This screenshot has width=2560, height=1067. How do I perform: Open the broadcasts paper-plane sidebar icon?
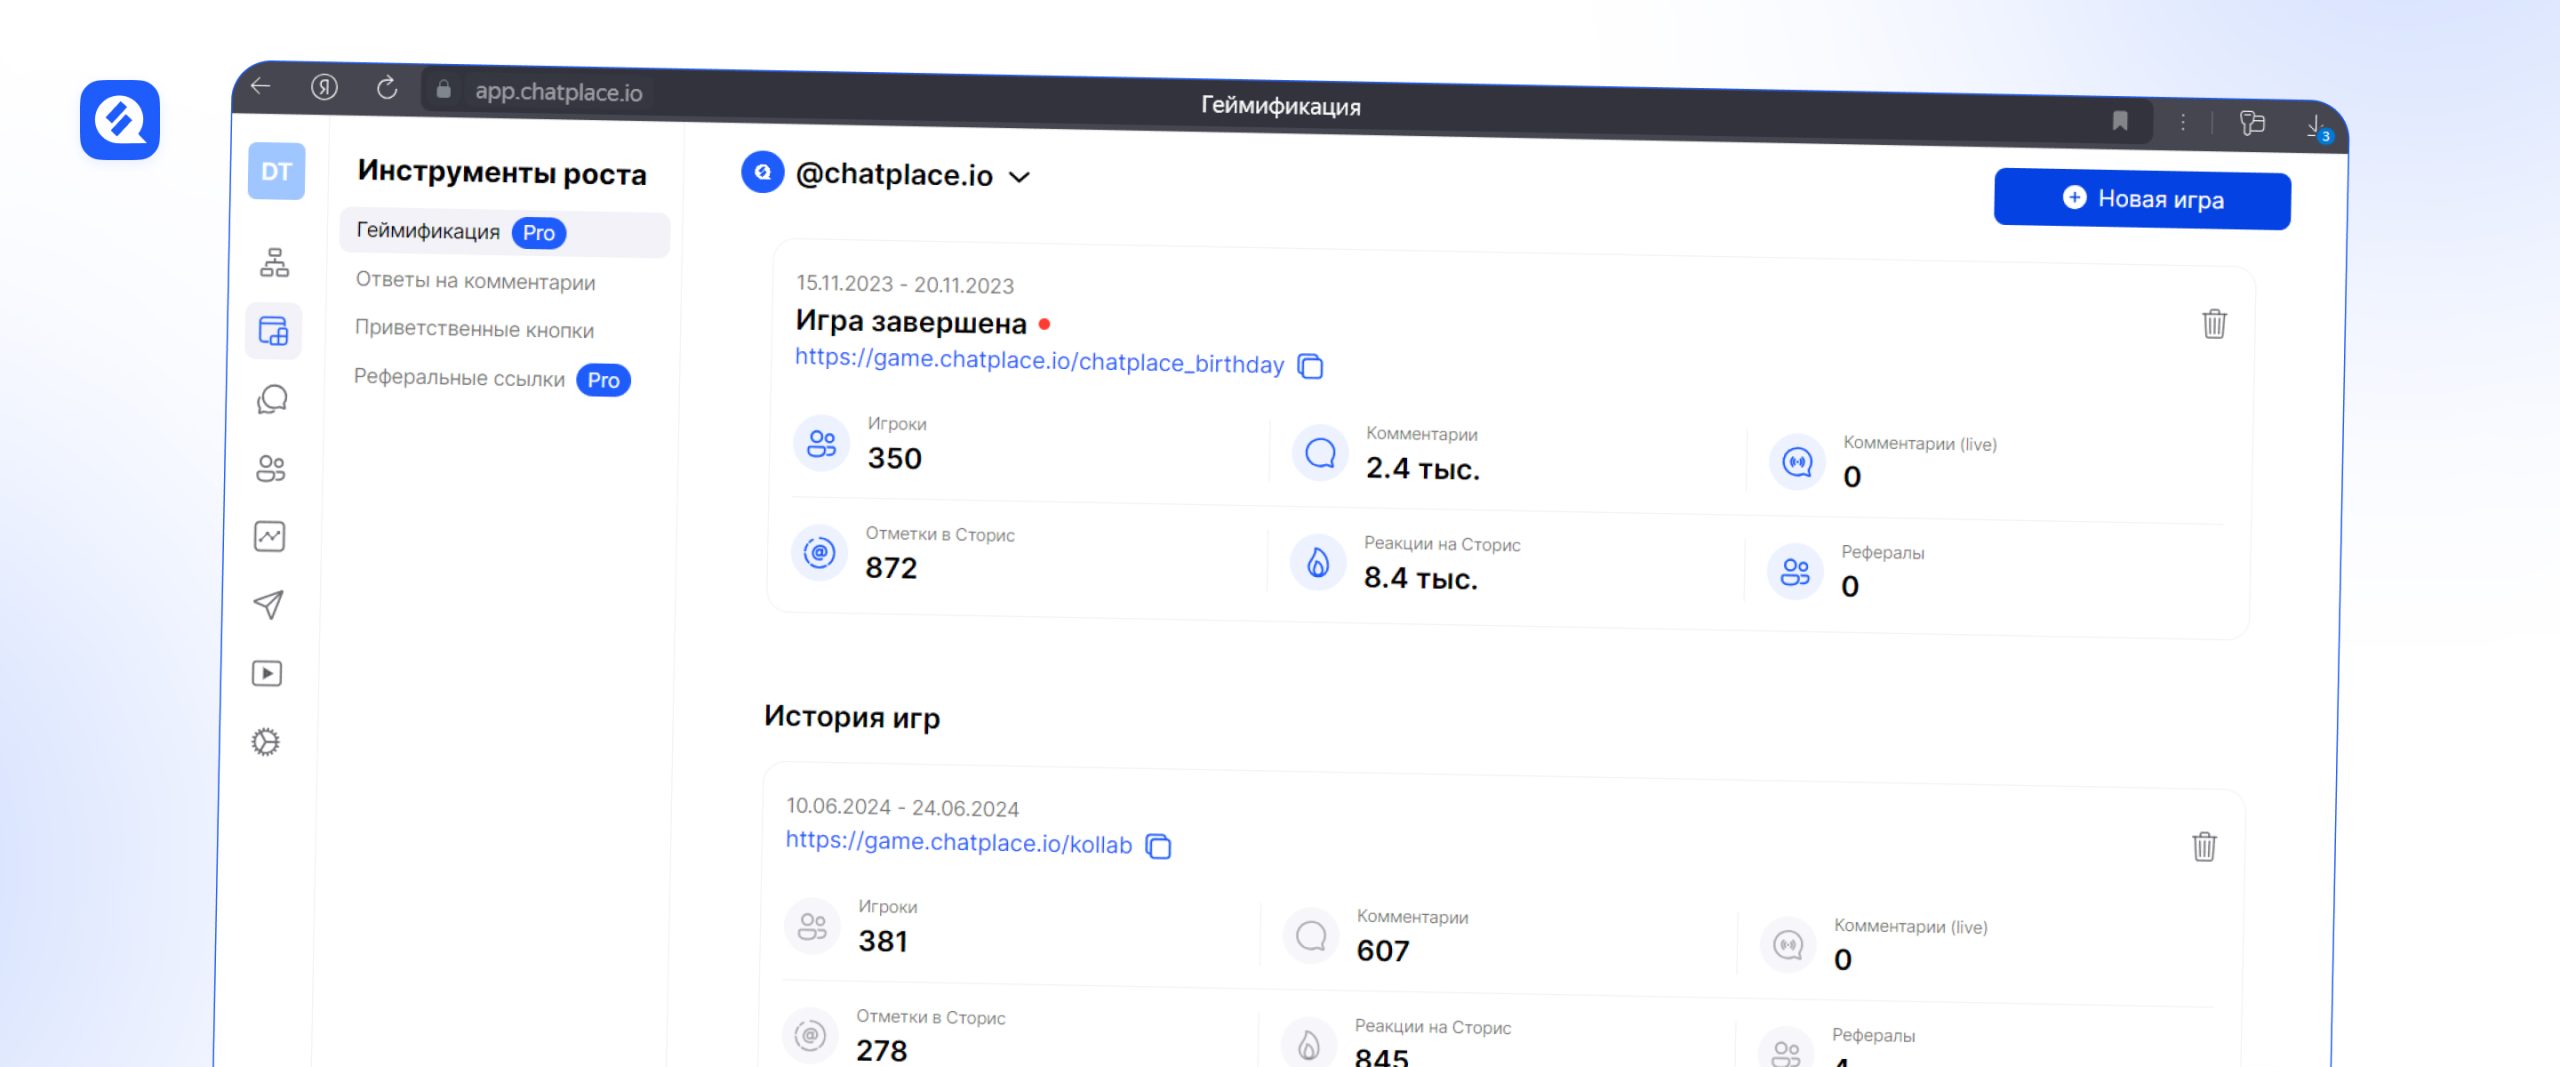tap(268, 604)
